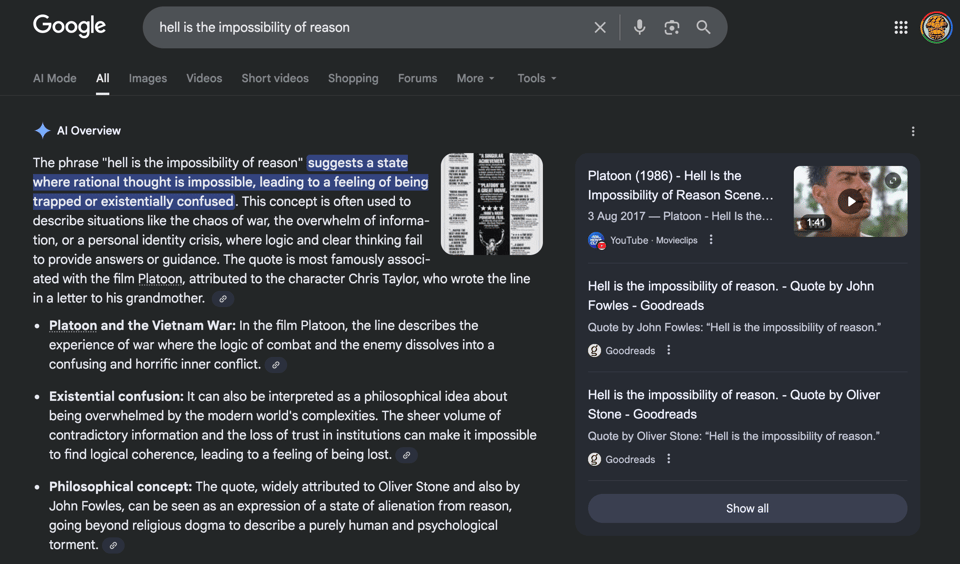The width and height of the screenshot is (960, 564).
Task: Play the Platoon video clip thumbnail
Action: pos(850,201)
